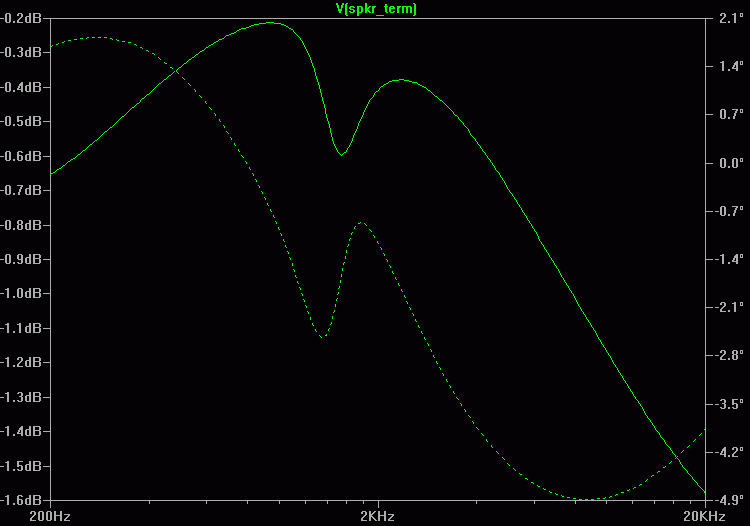This screenshot has width=750, height=526.
Task: Click the -0.7° phase axis label
Action: tap(729, 211)
